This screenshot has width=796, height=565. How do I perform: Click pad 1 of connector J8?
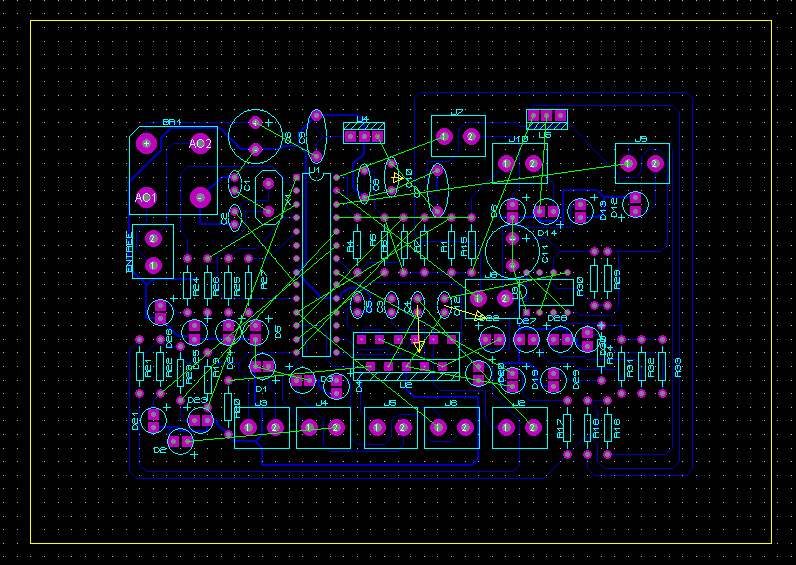coord(478,299)
